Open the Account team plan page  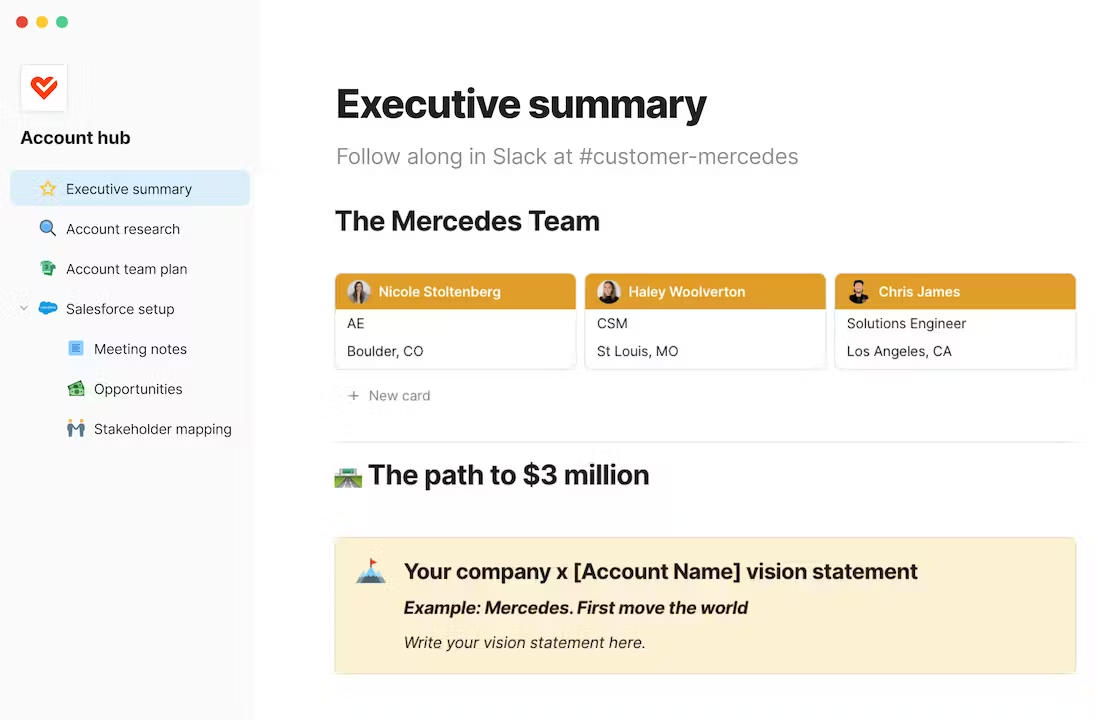[126, 269]
